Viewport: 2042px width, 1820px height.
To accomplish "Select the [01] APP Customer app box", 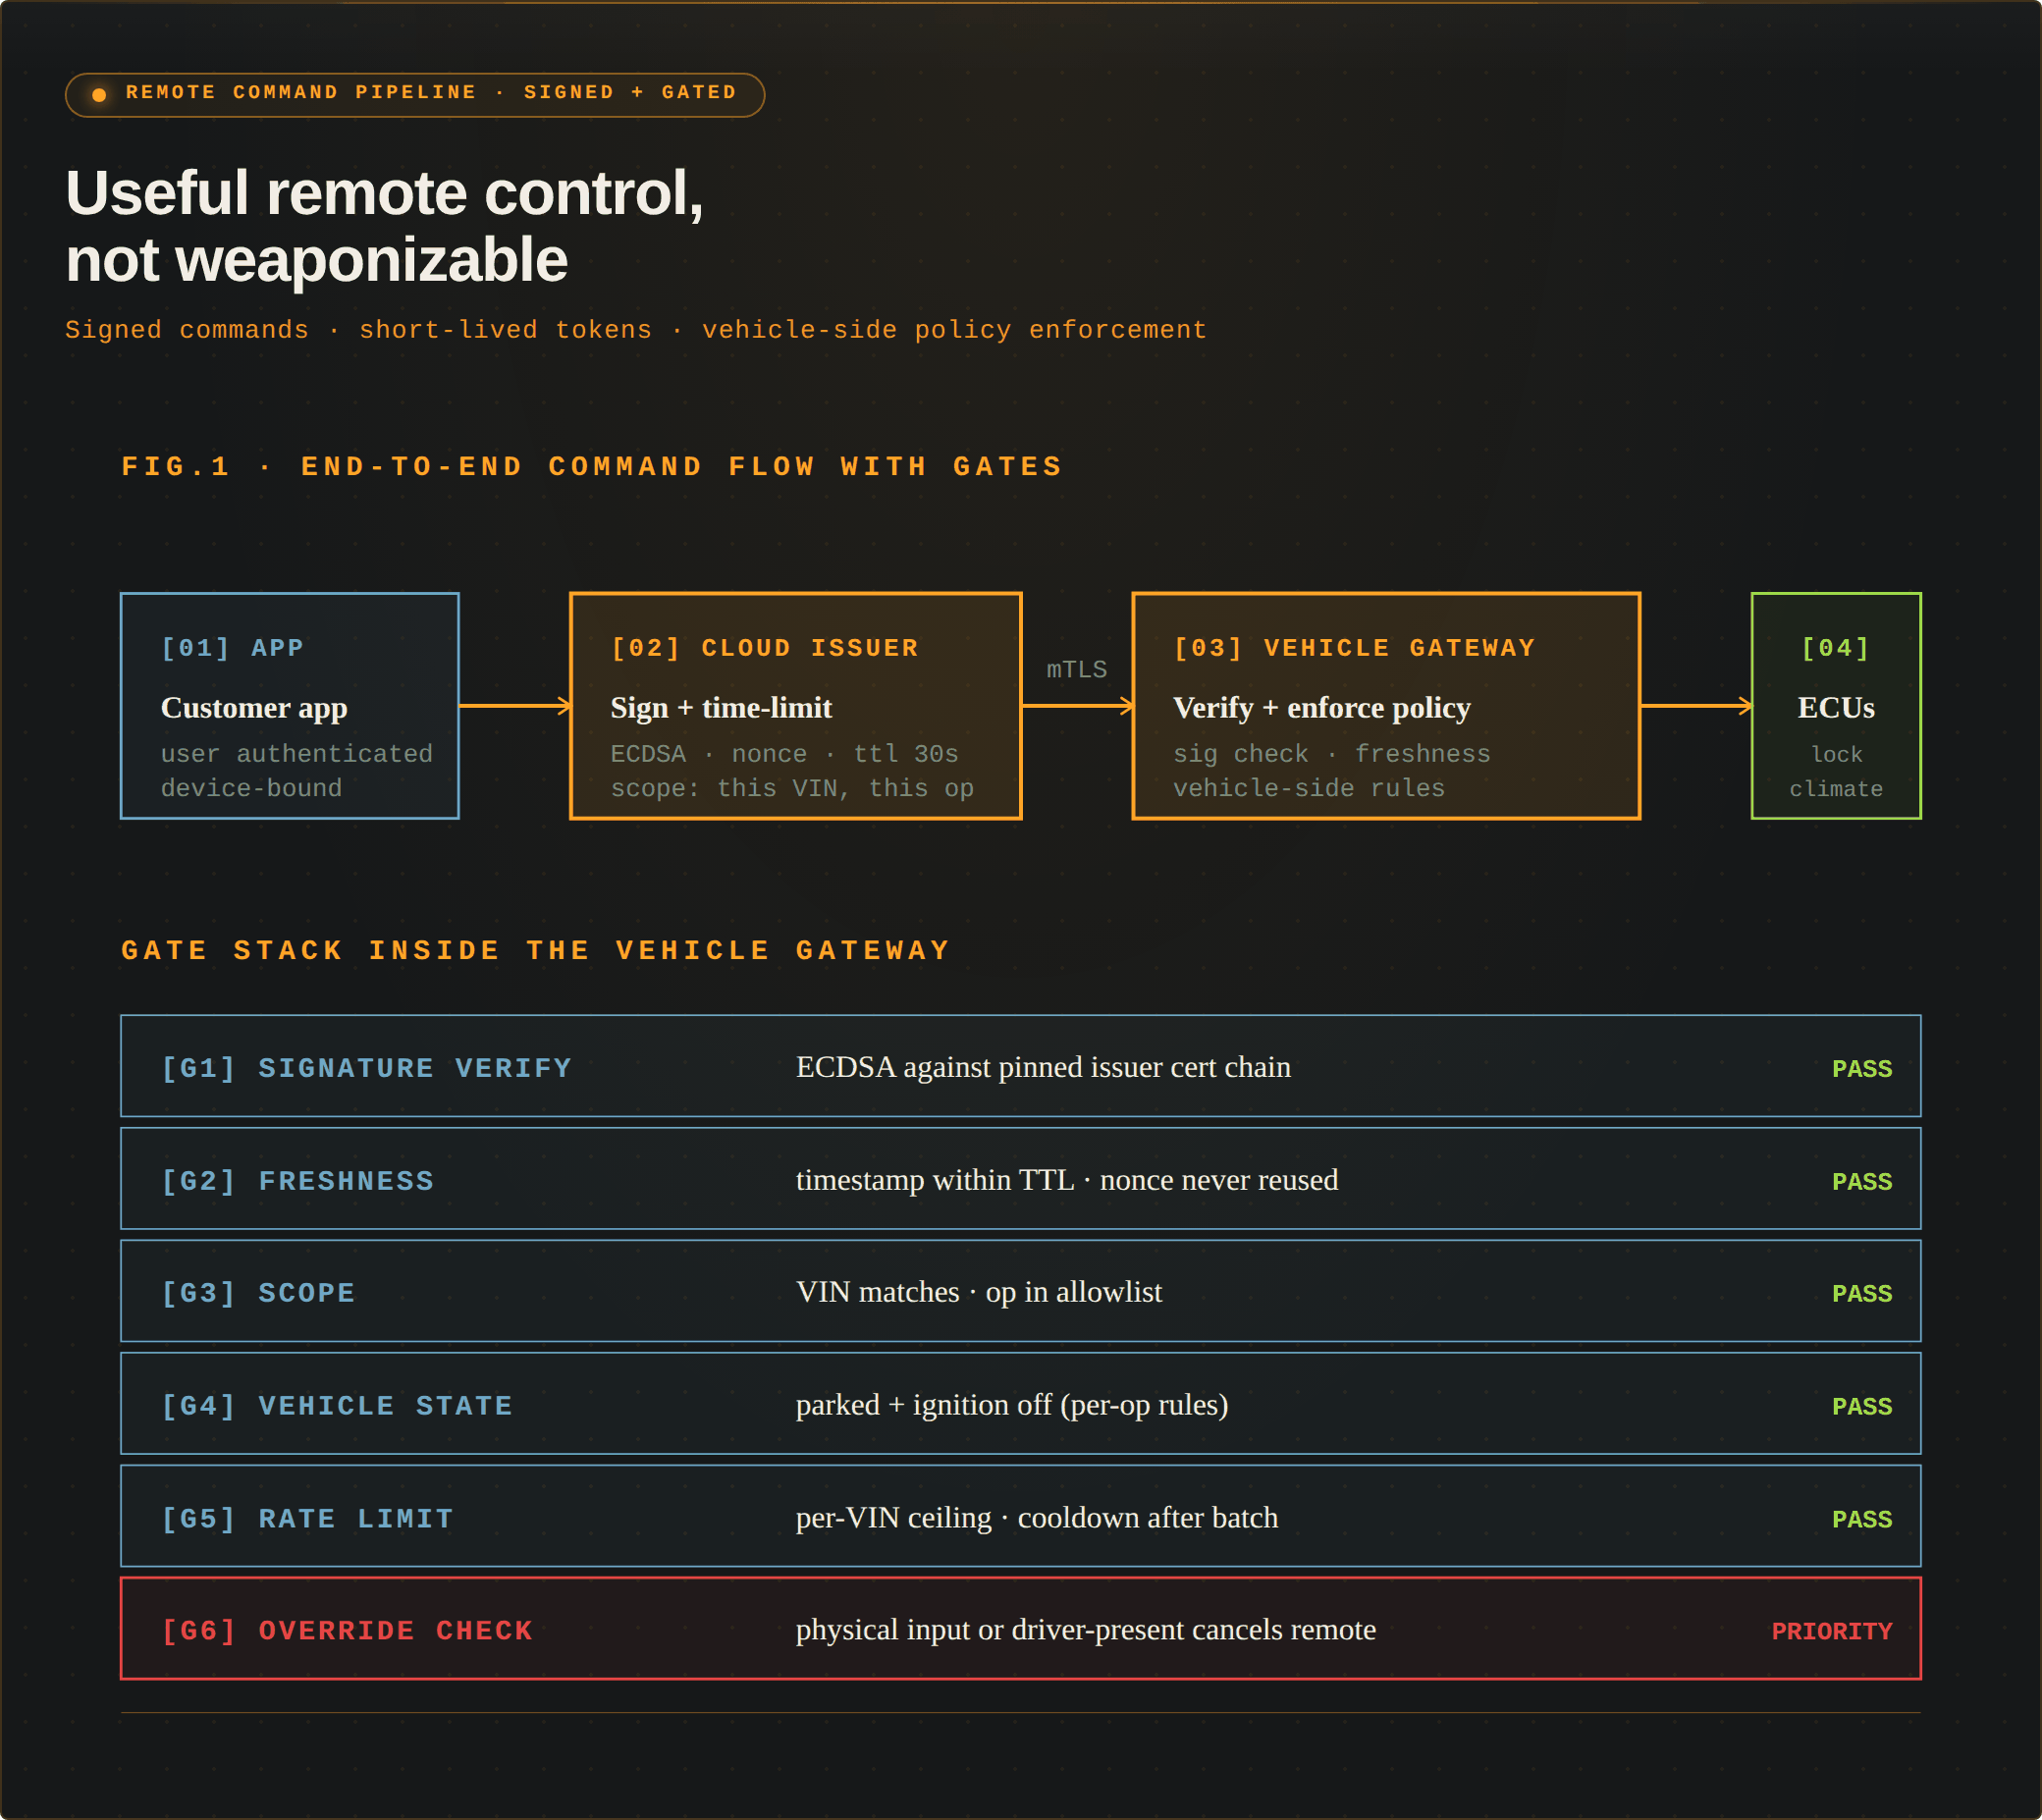I will 290,706.
